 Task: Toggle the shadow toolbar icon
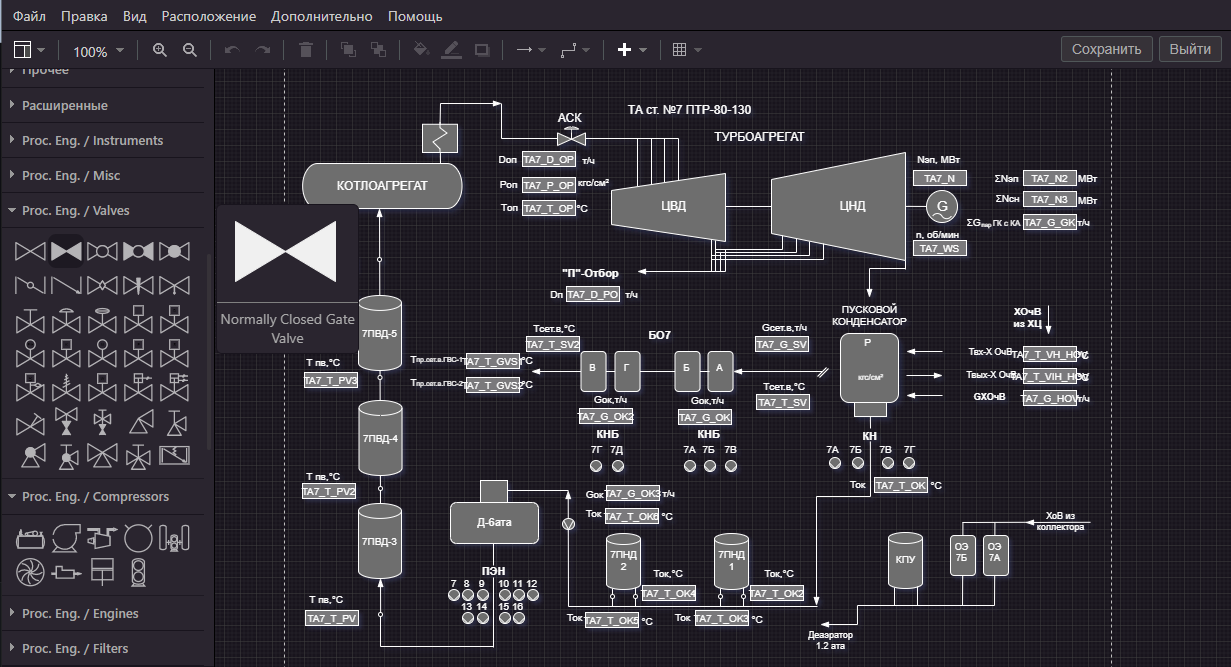click(482, 50)
